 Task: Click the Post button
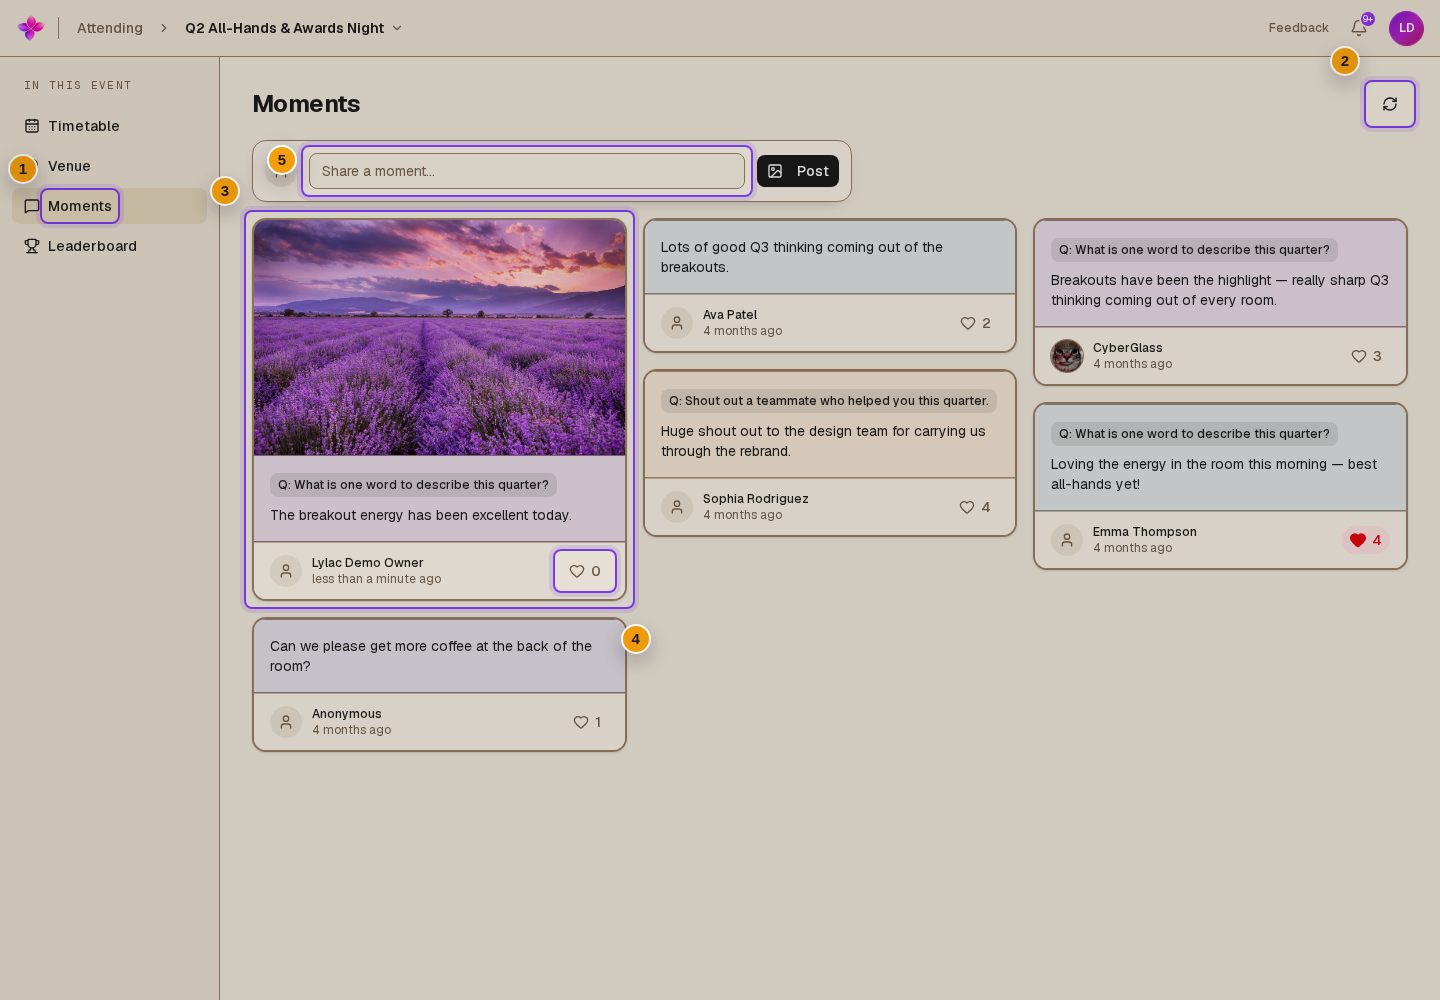(x=798, y=171)
